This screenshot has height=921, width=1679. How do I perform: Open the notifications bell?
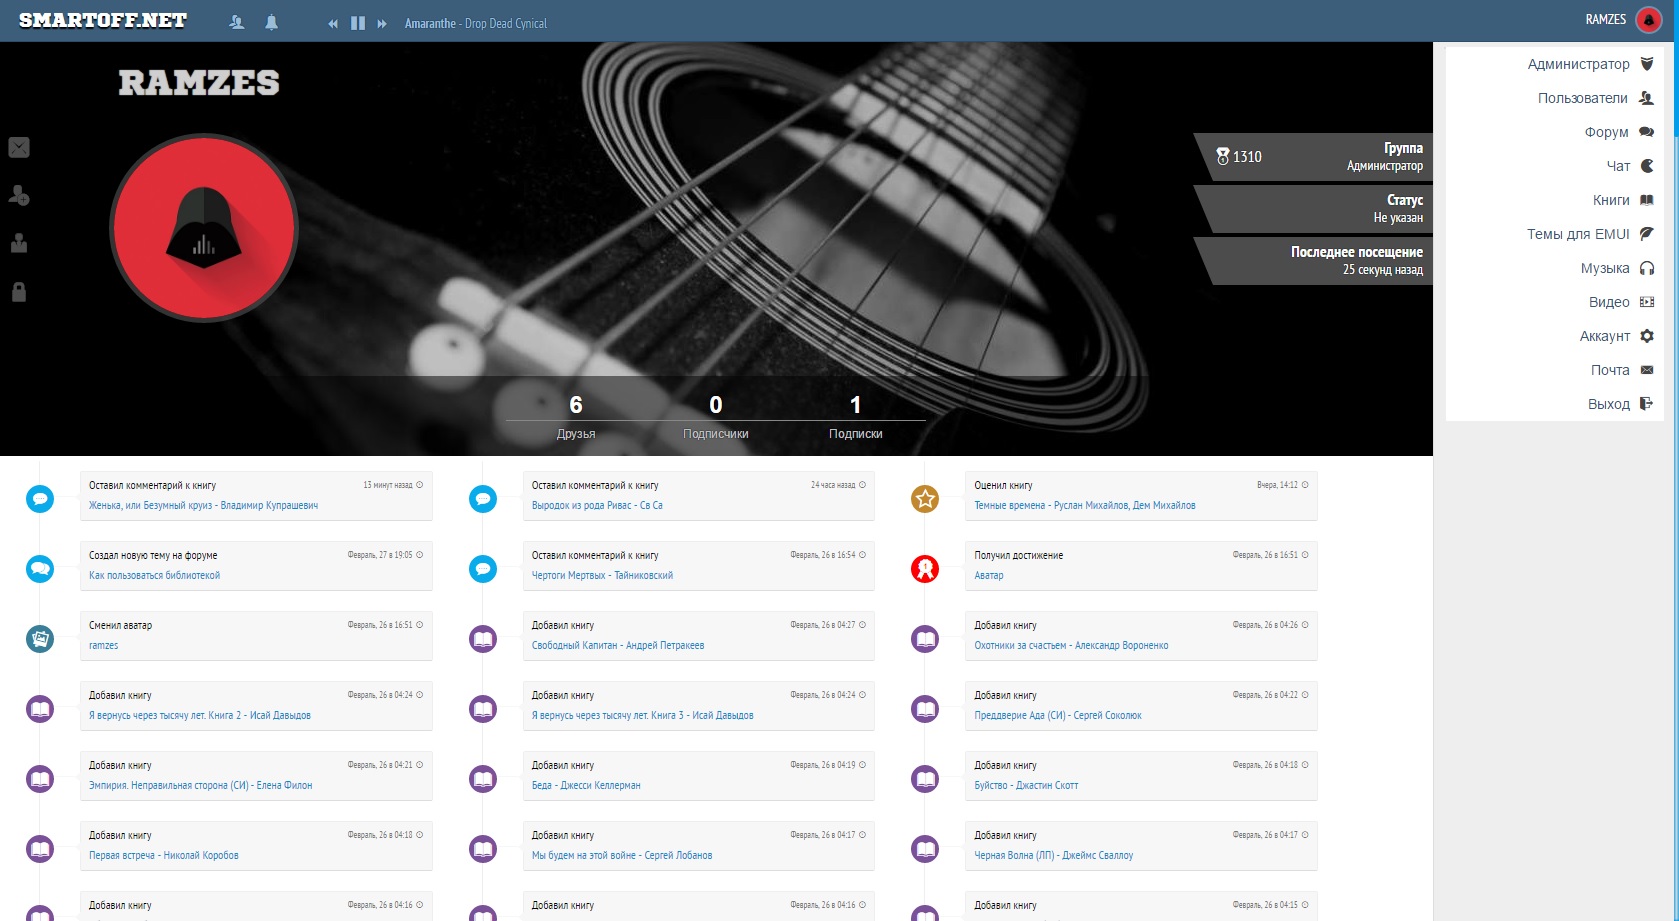(x=271, y=22)
